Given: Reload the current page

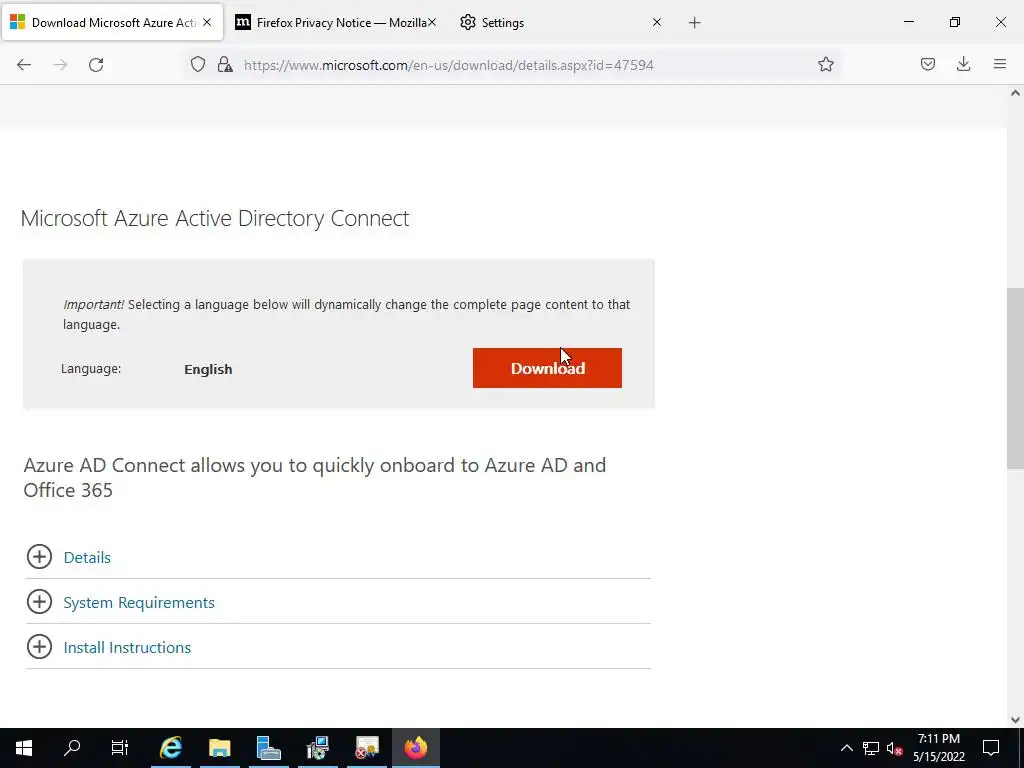Looking at the screenshot, I should pyautogui.click(x=96, y=65).
